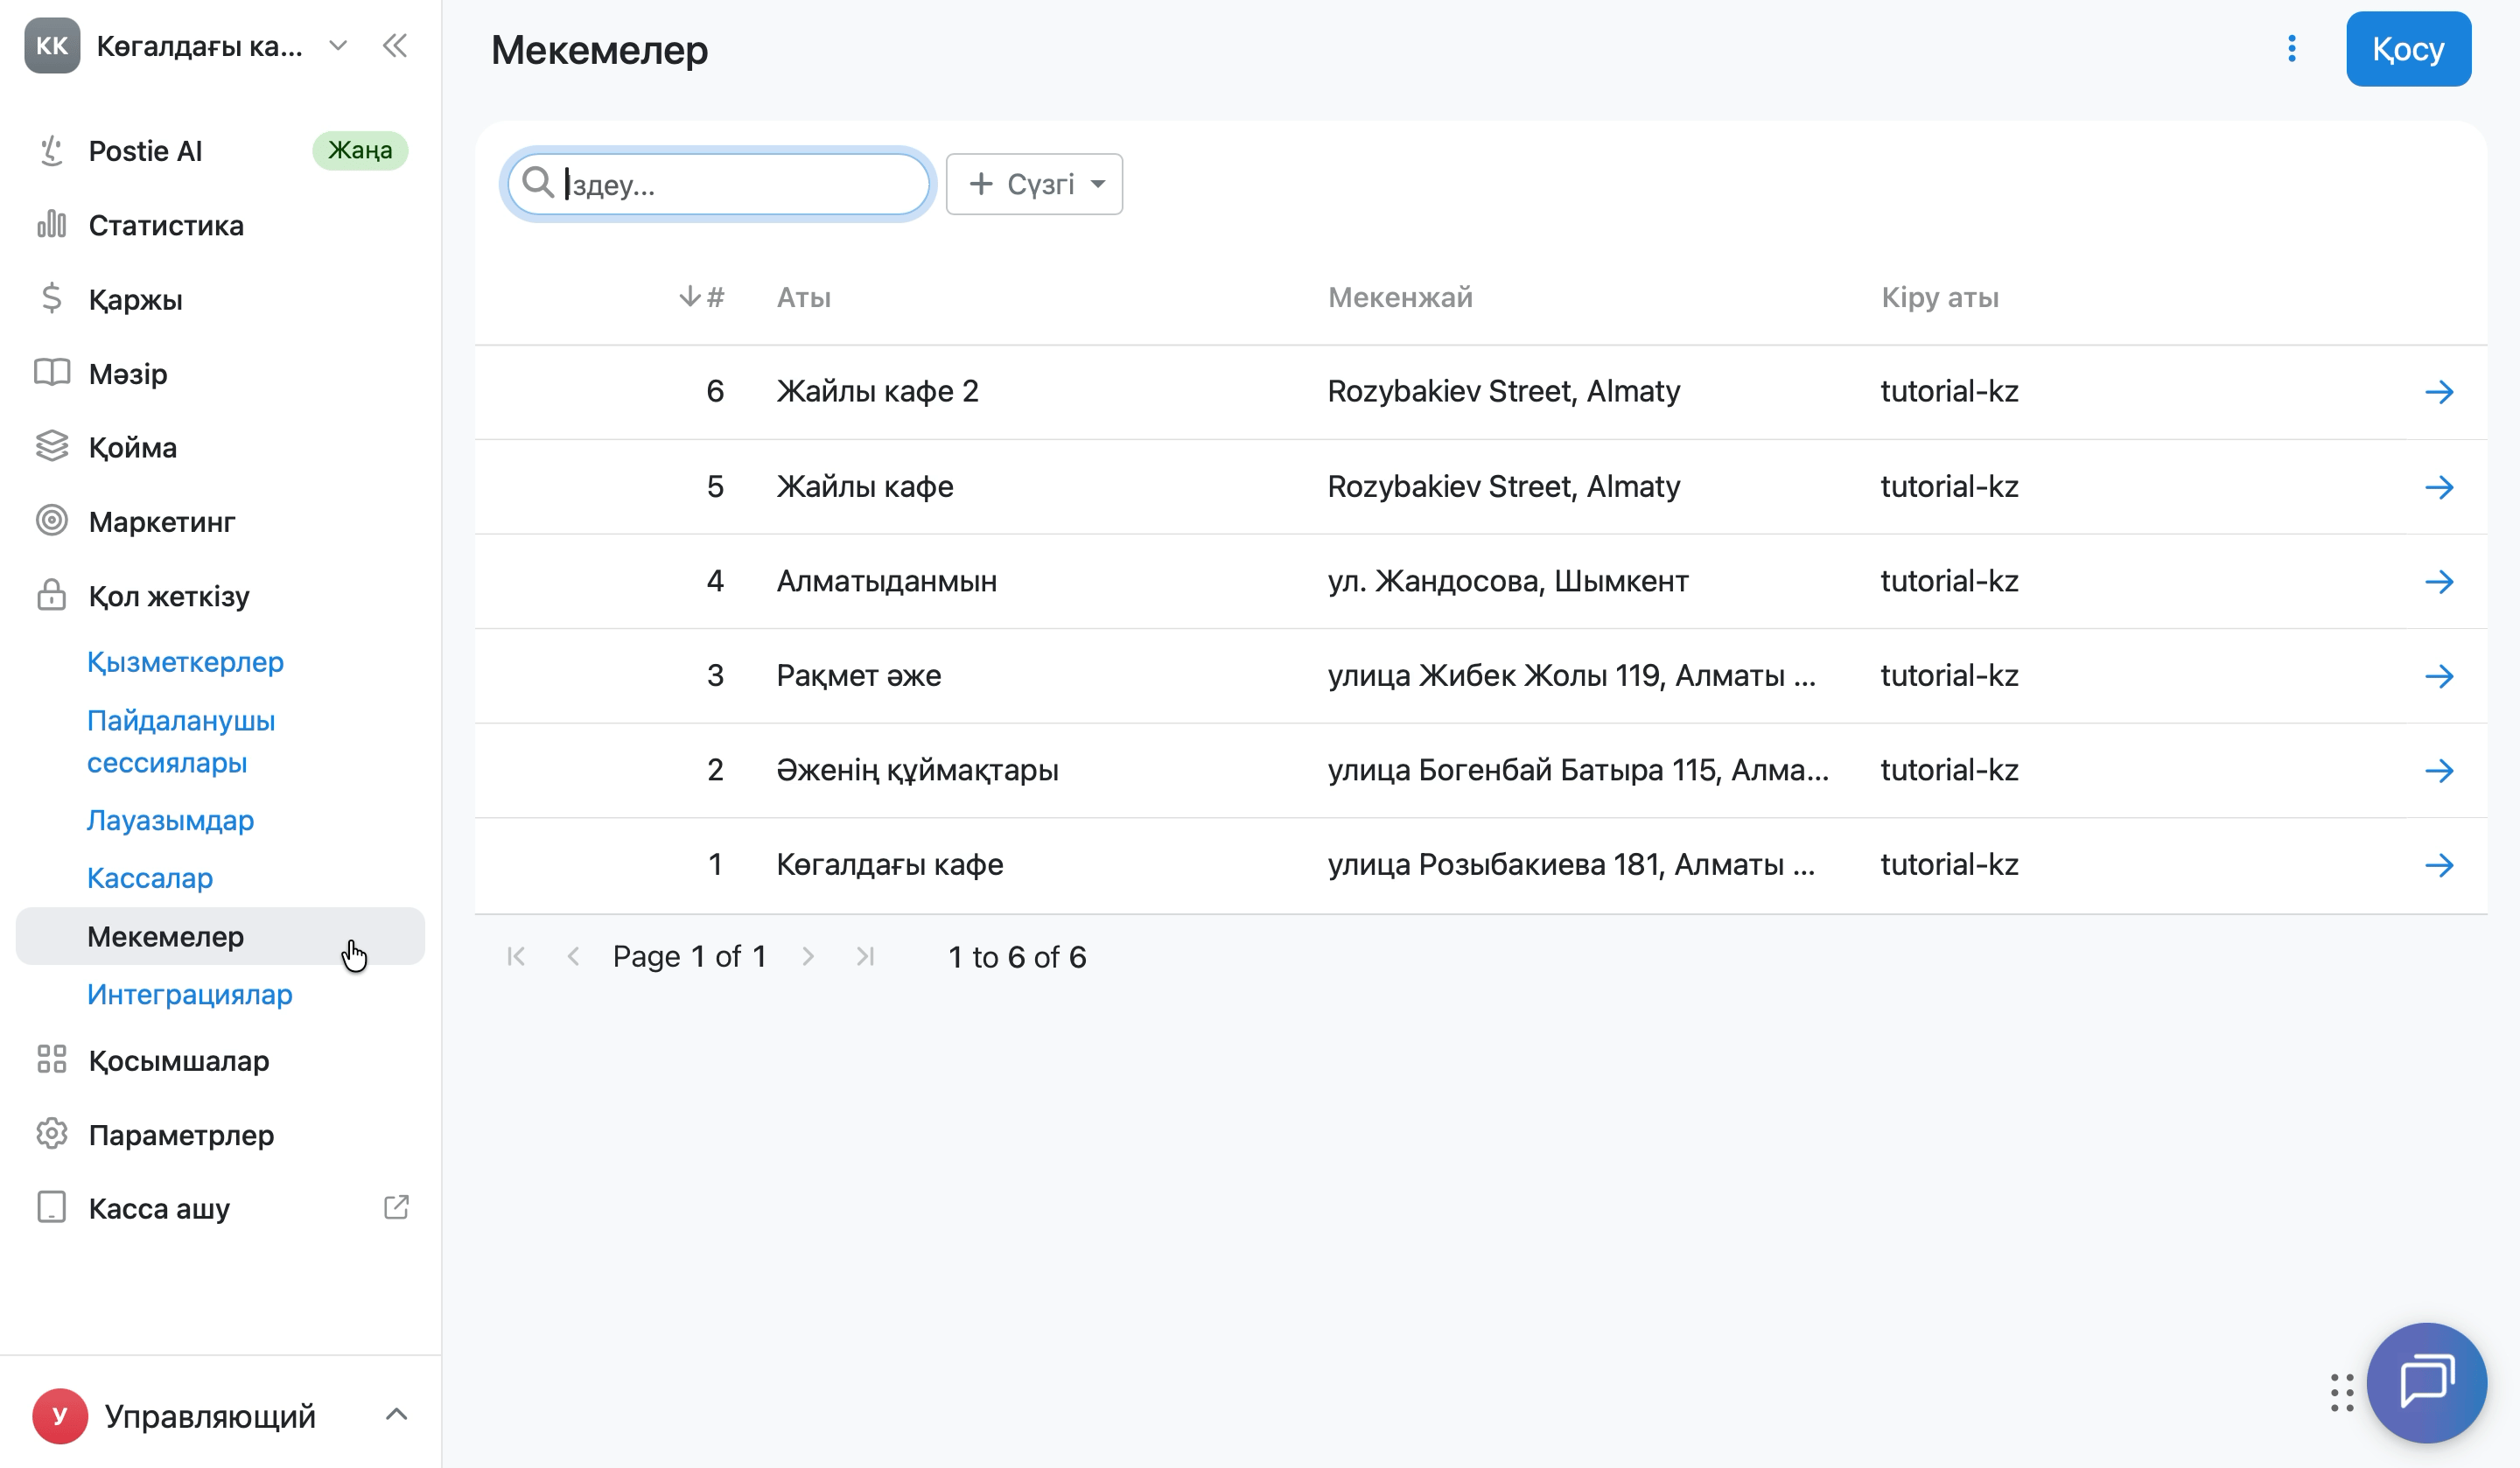Sort by the Мекенжай column header

[1400, 297]
